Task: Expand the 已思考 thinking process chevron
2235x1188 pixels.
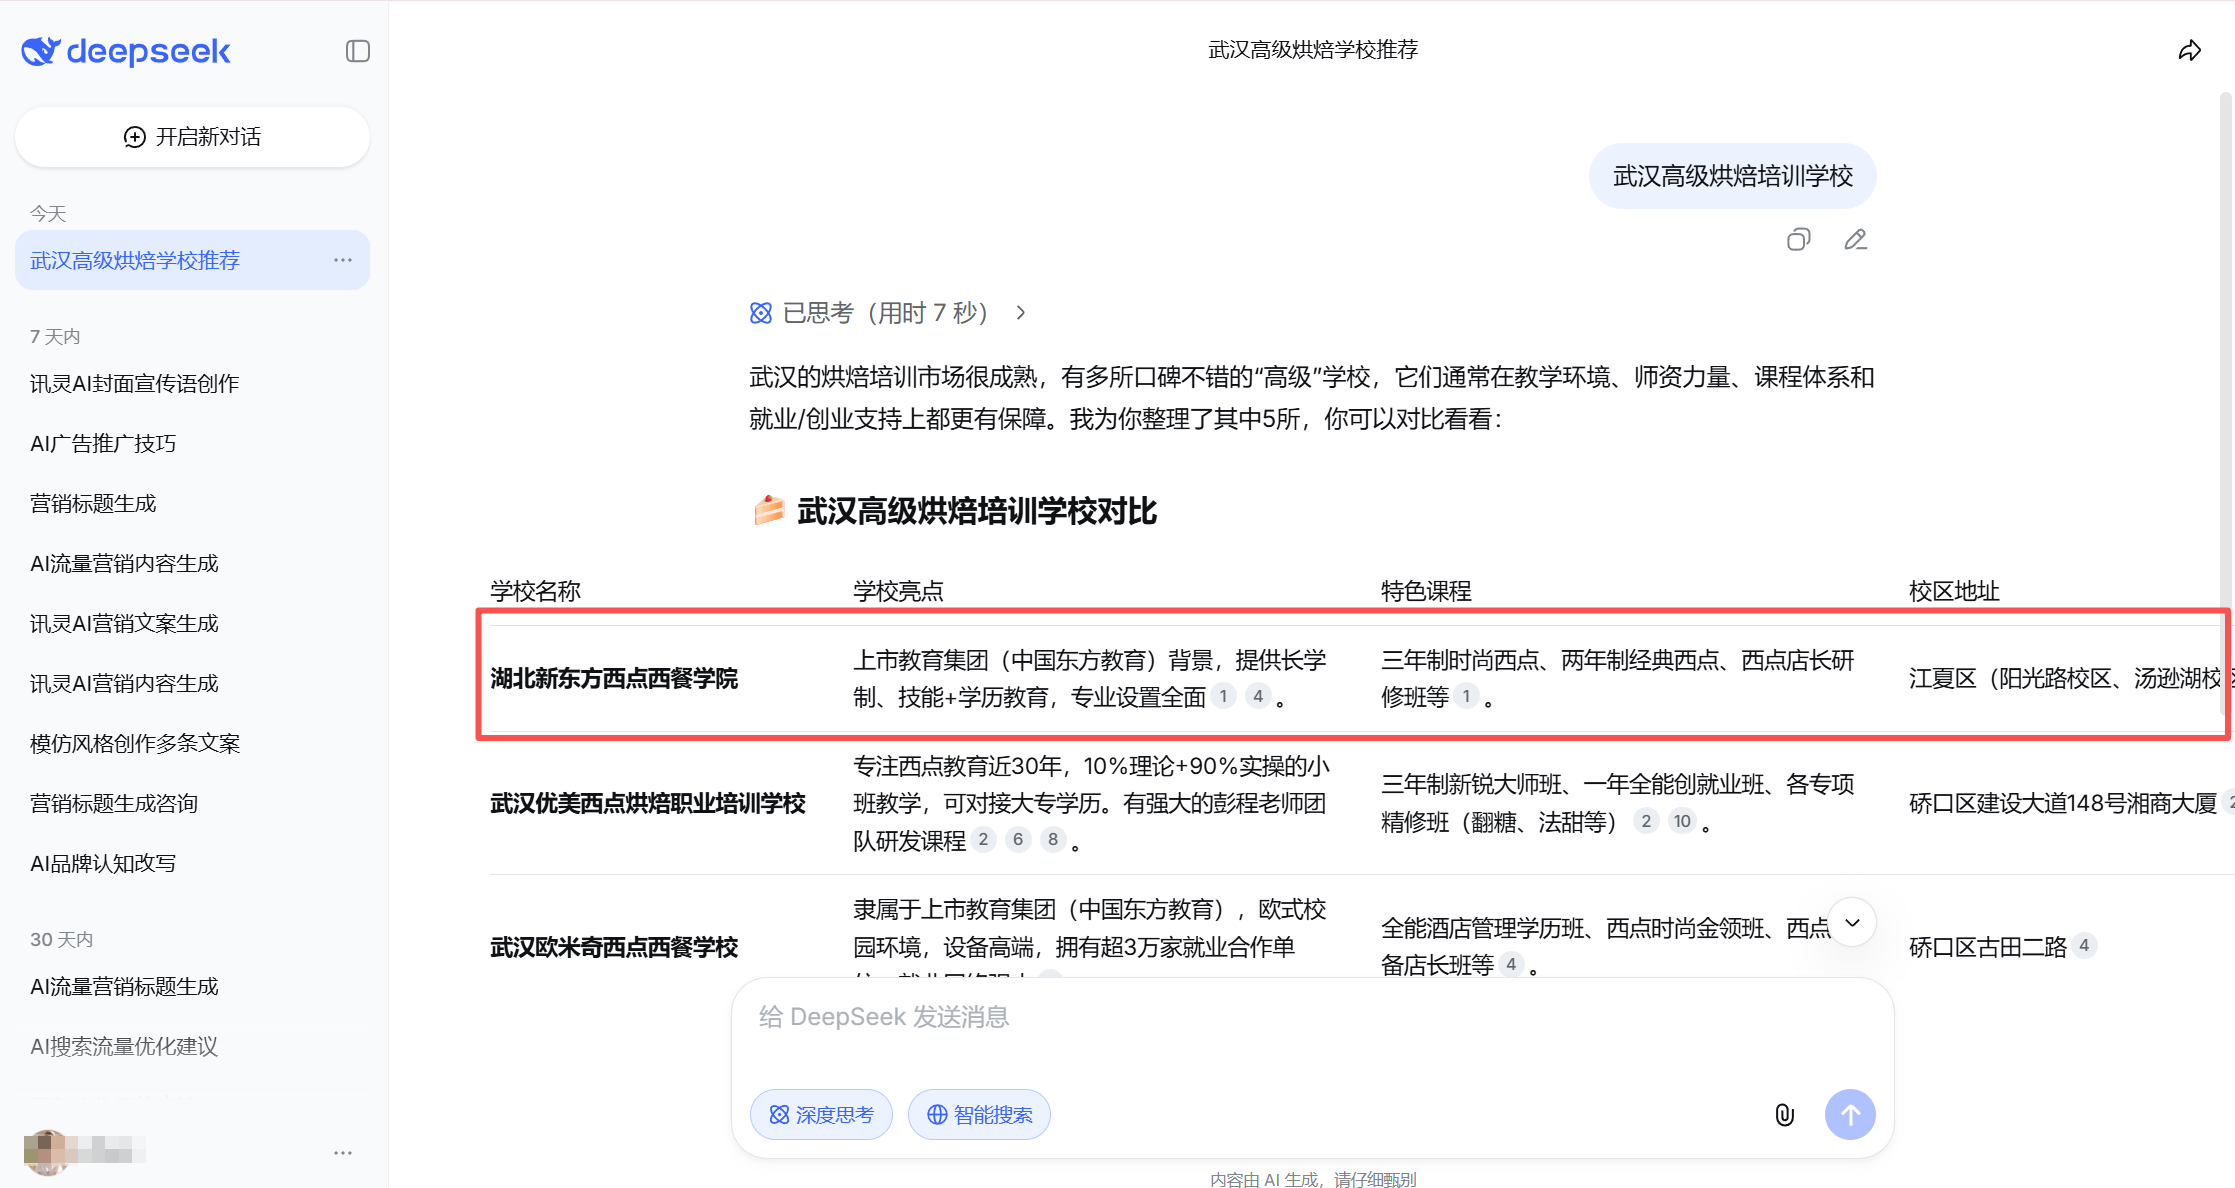Action: [x=1020, y=313]
